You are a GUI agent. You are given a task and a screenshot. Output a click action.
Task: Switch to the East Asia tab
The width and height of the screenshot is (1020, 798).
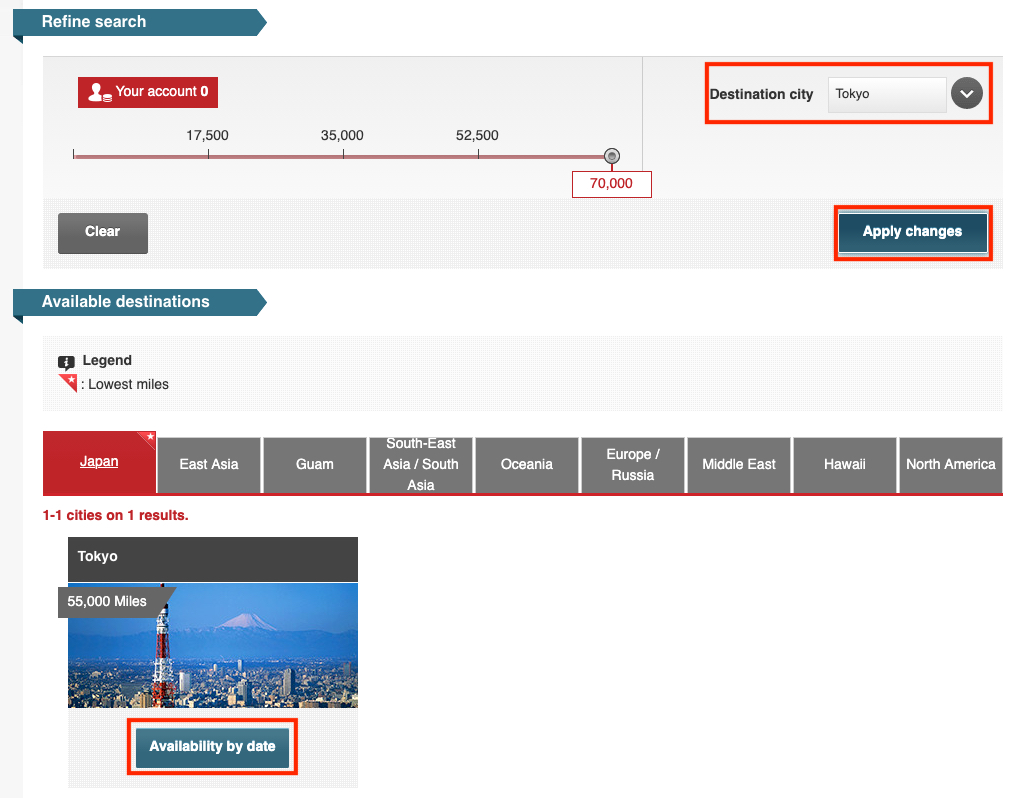click(209, 464)
